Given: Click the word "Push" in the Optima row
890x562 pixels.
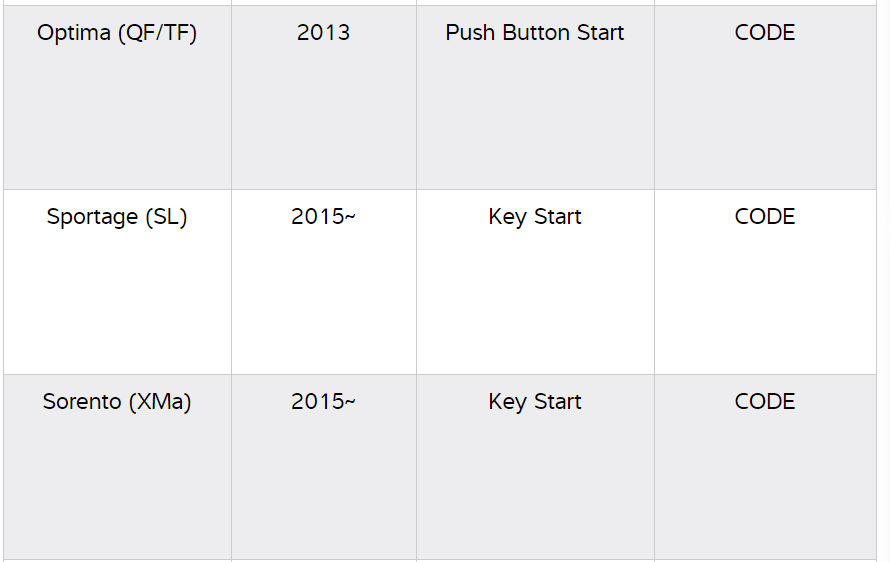Looking at the screenshot, I should [469, 33].
